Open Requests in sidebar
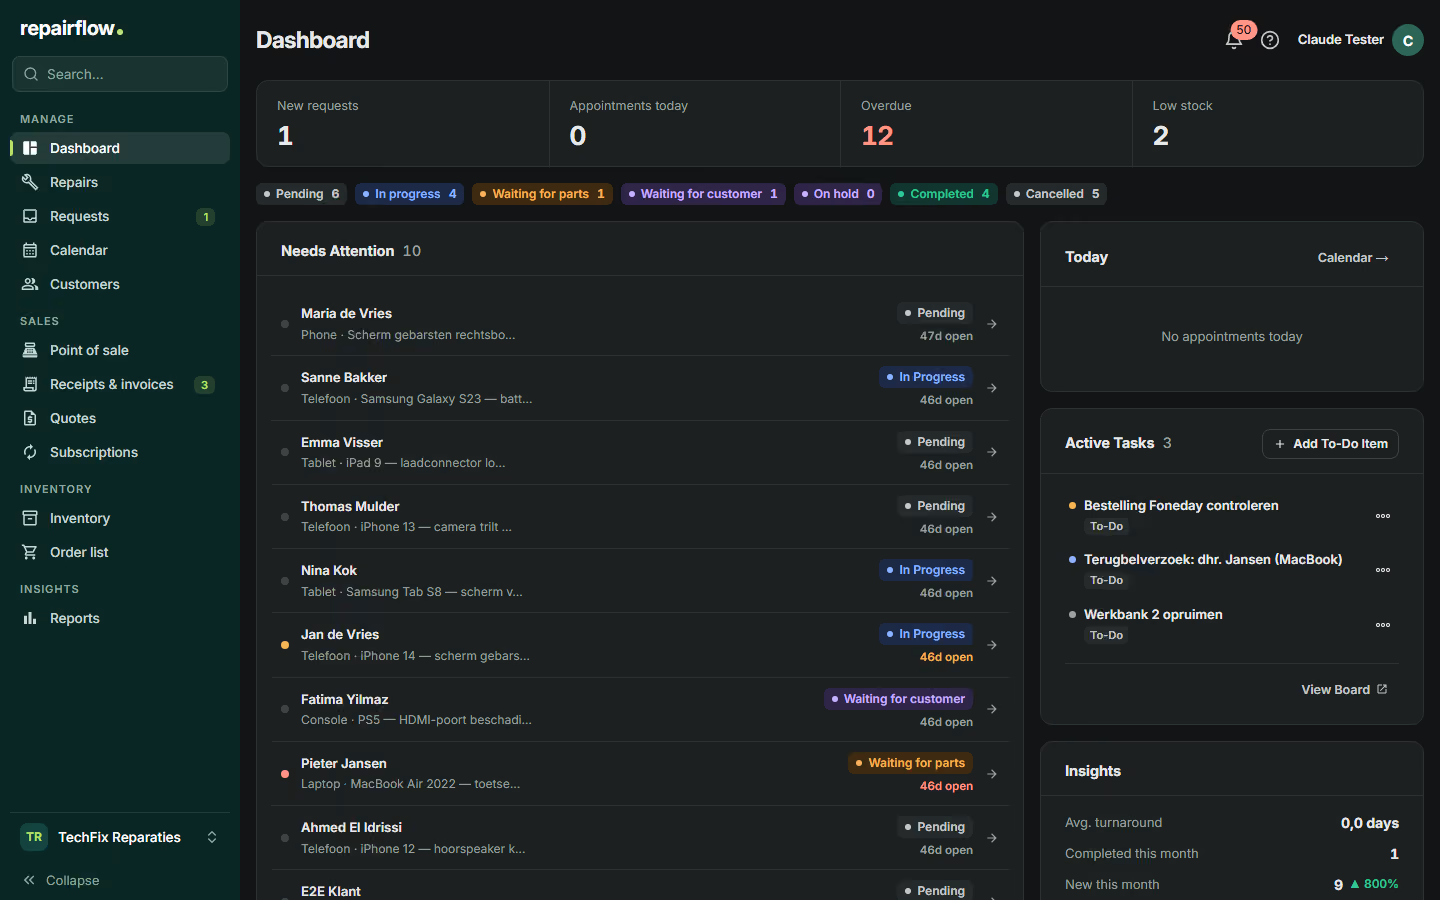Image resolution: width=1440 pixels, height=900 pixels. point(120,216)
